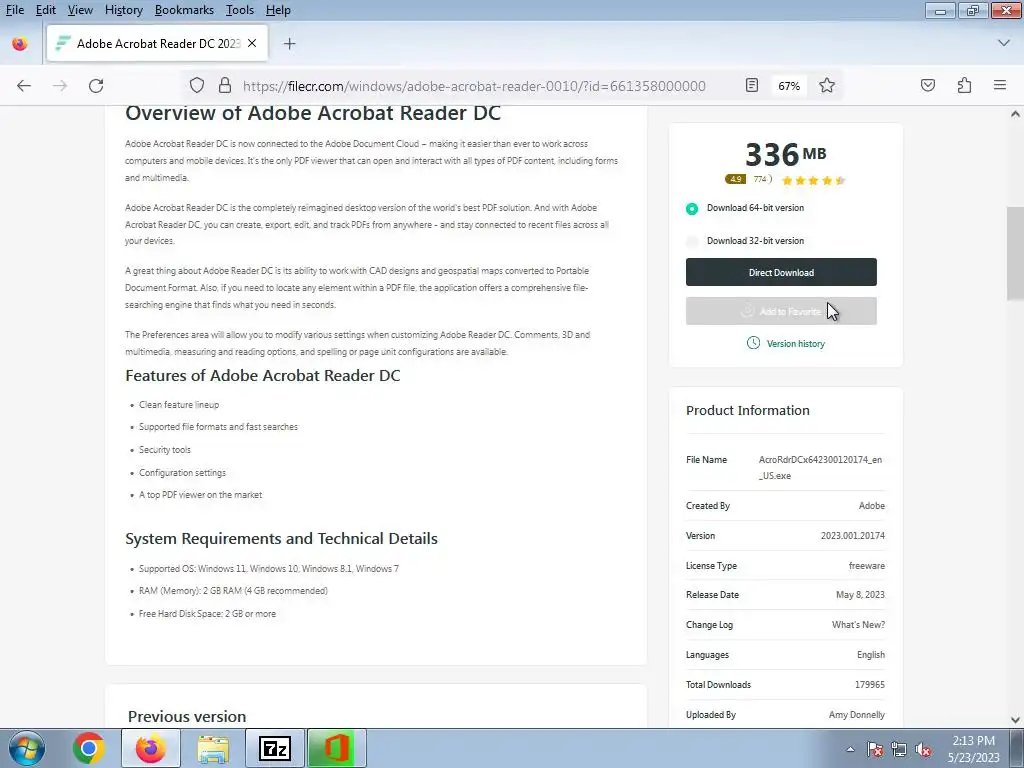
Task: Open the Extensions puzzle icon
Action: [964, 86]
